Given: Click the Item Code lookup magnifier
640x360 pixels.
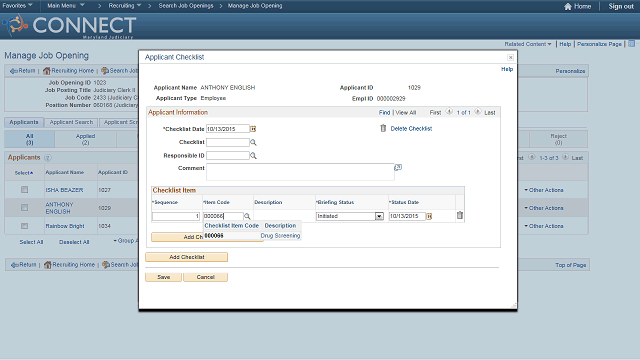Looking at the screenshot, I should tap(247, 216).
